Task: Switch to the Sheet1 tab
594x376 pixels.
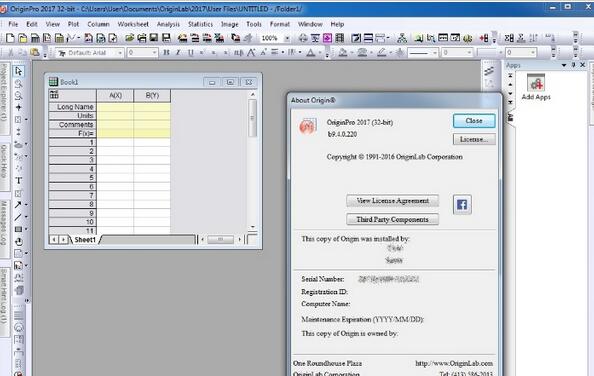Action: [x=85, y=240]
